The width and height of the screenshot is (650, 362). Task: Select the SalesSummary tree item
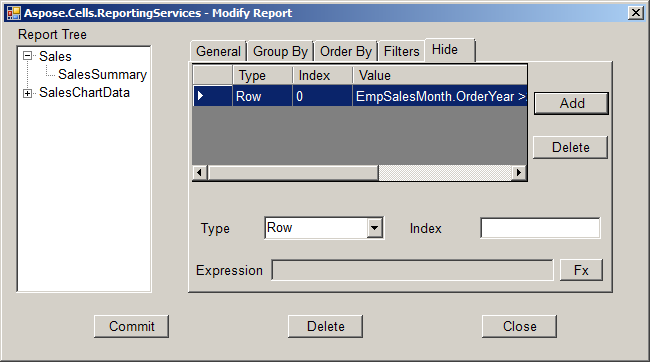[102, 75]
